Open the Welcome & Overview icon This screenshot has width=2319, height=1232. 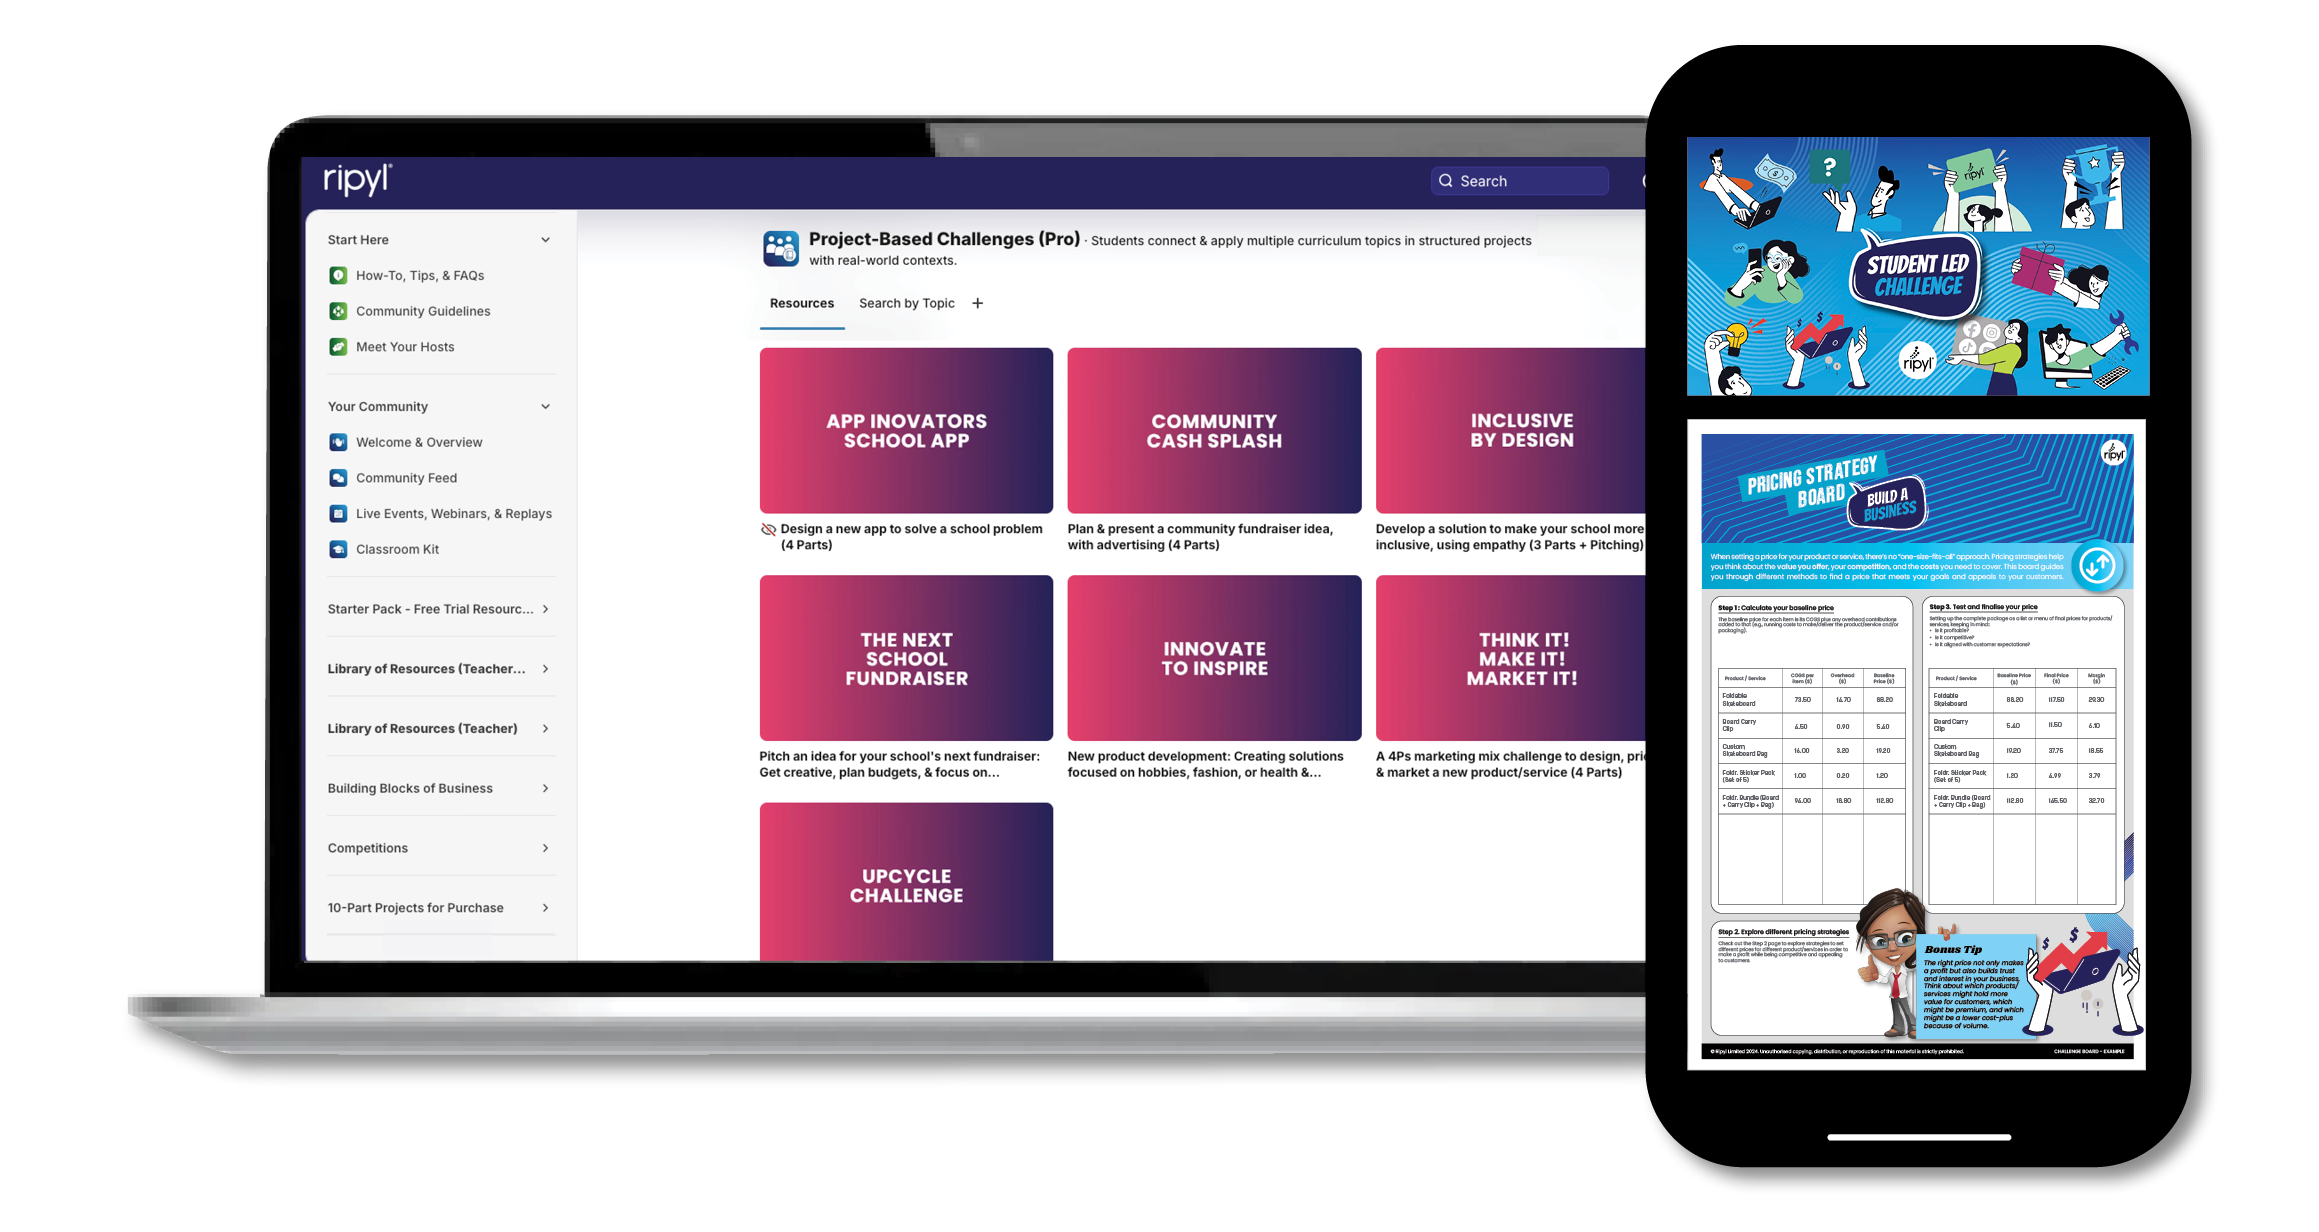[x=338, y=442]
